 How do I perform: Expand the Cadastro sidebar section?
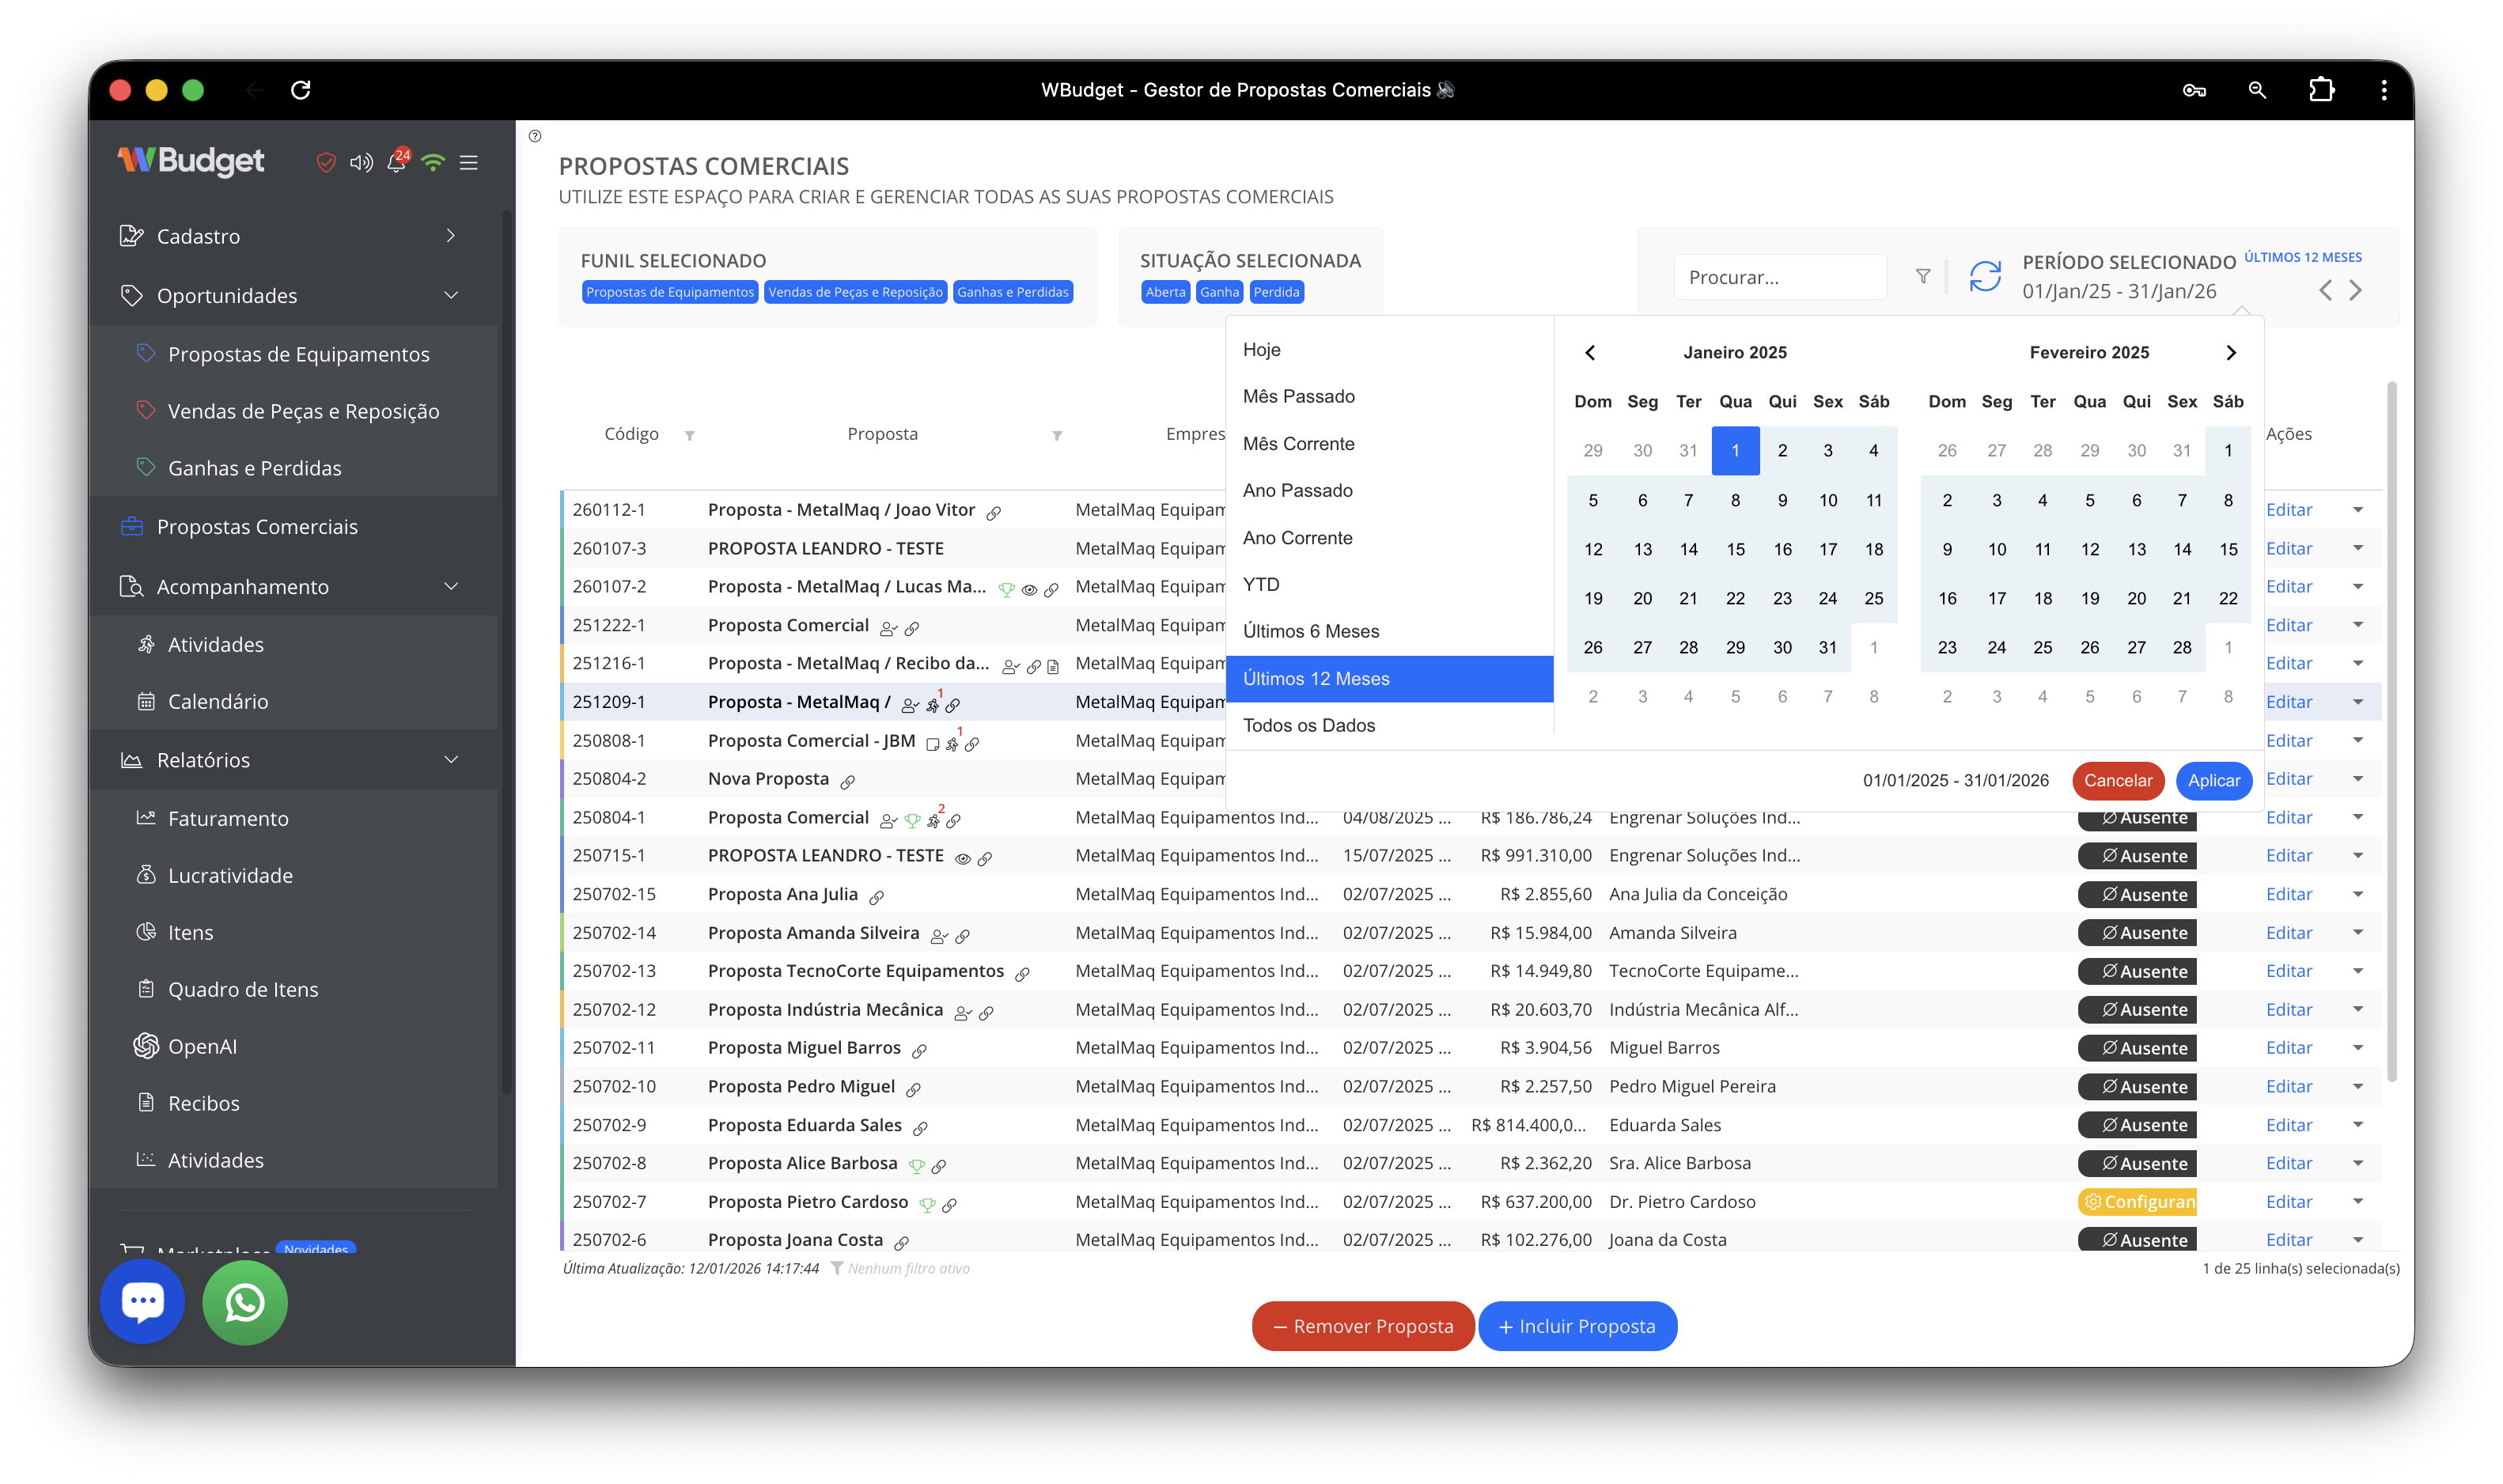click(x=451, y=236)
